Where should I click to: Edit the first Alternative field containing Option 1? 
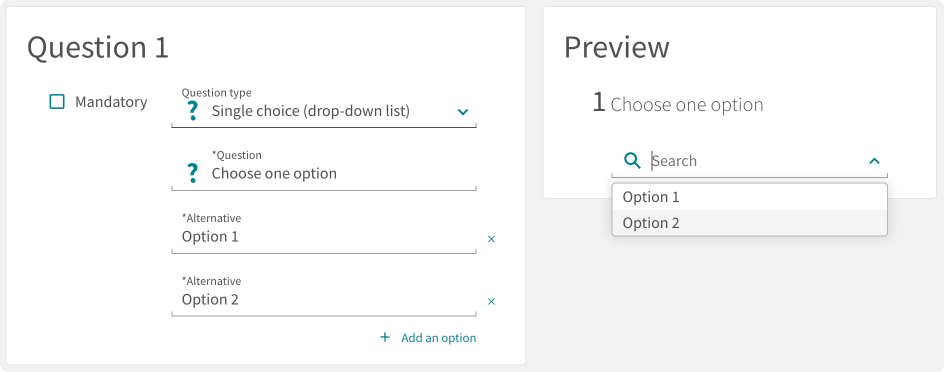point(324,234)
